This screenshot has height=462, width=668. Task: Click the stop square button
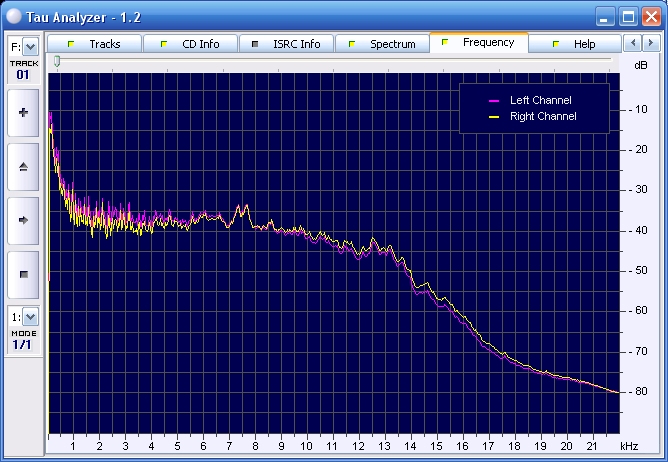point(23,273)
